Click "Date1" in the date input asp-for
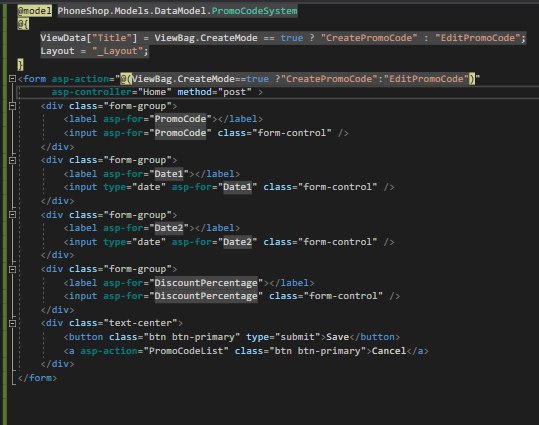 point(238,187)
